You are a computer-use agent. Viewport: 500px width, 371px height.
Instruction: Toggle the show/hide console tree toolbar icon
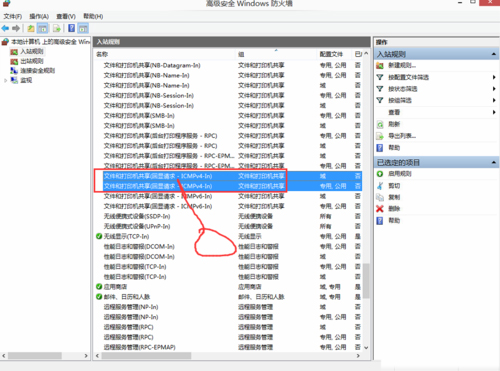click(42, 28)
